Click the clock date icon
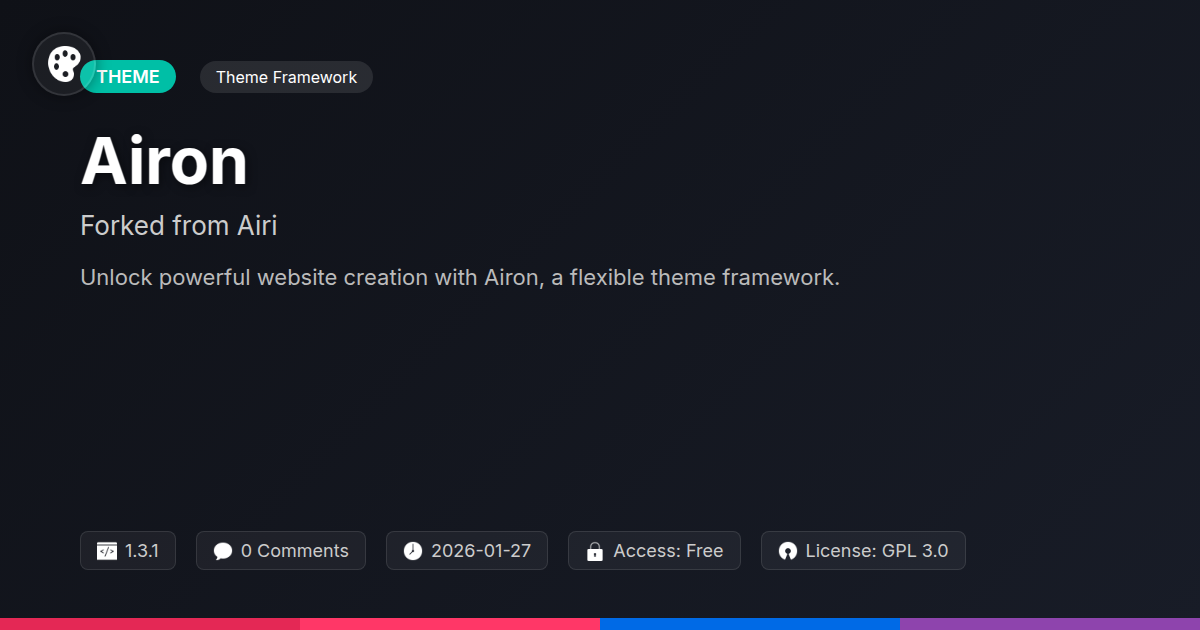 pyautogui.click(x=413, y=551)
